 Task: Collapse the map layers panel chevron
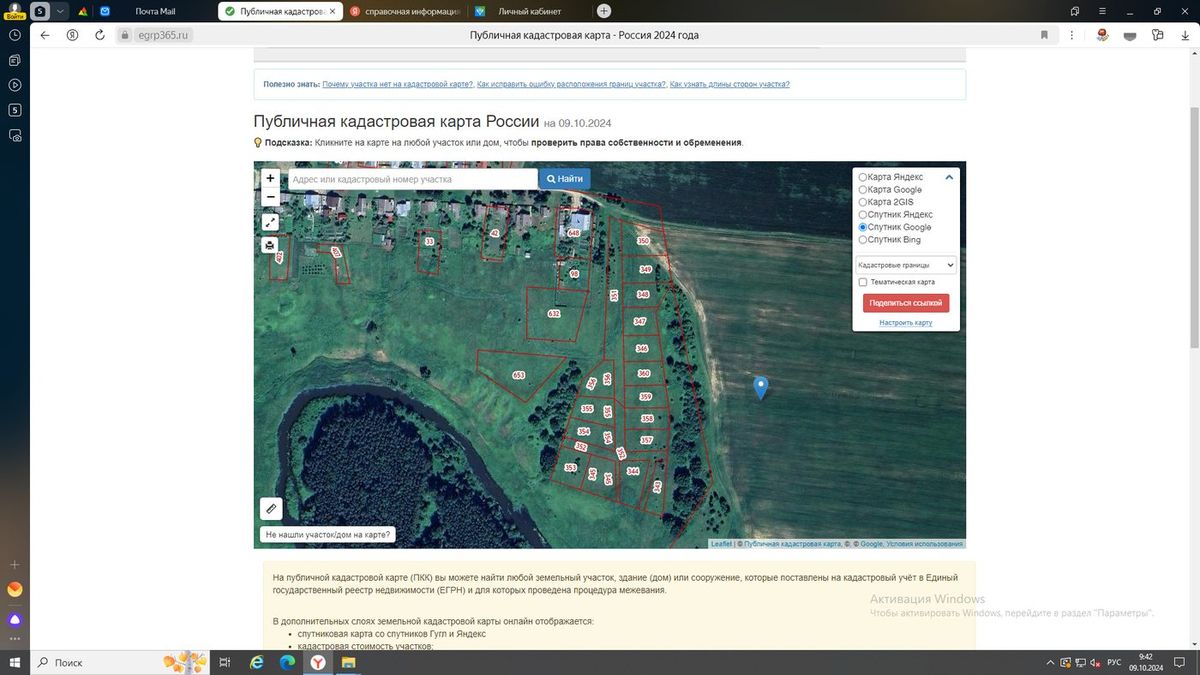(x=949, y=177)
